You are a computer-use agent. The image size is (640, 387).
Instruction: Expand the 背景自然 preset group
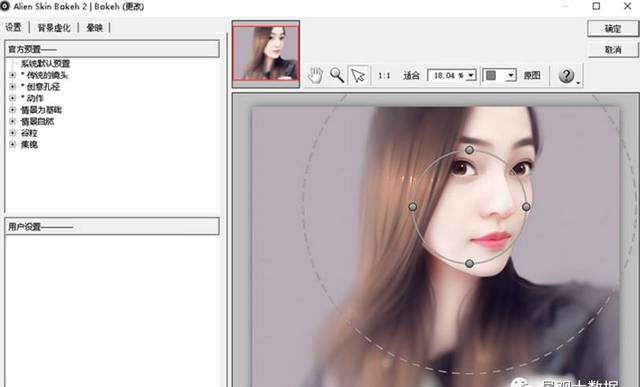pyautogui.click(x=12, y=121)
